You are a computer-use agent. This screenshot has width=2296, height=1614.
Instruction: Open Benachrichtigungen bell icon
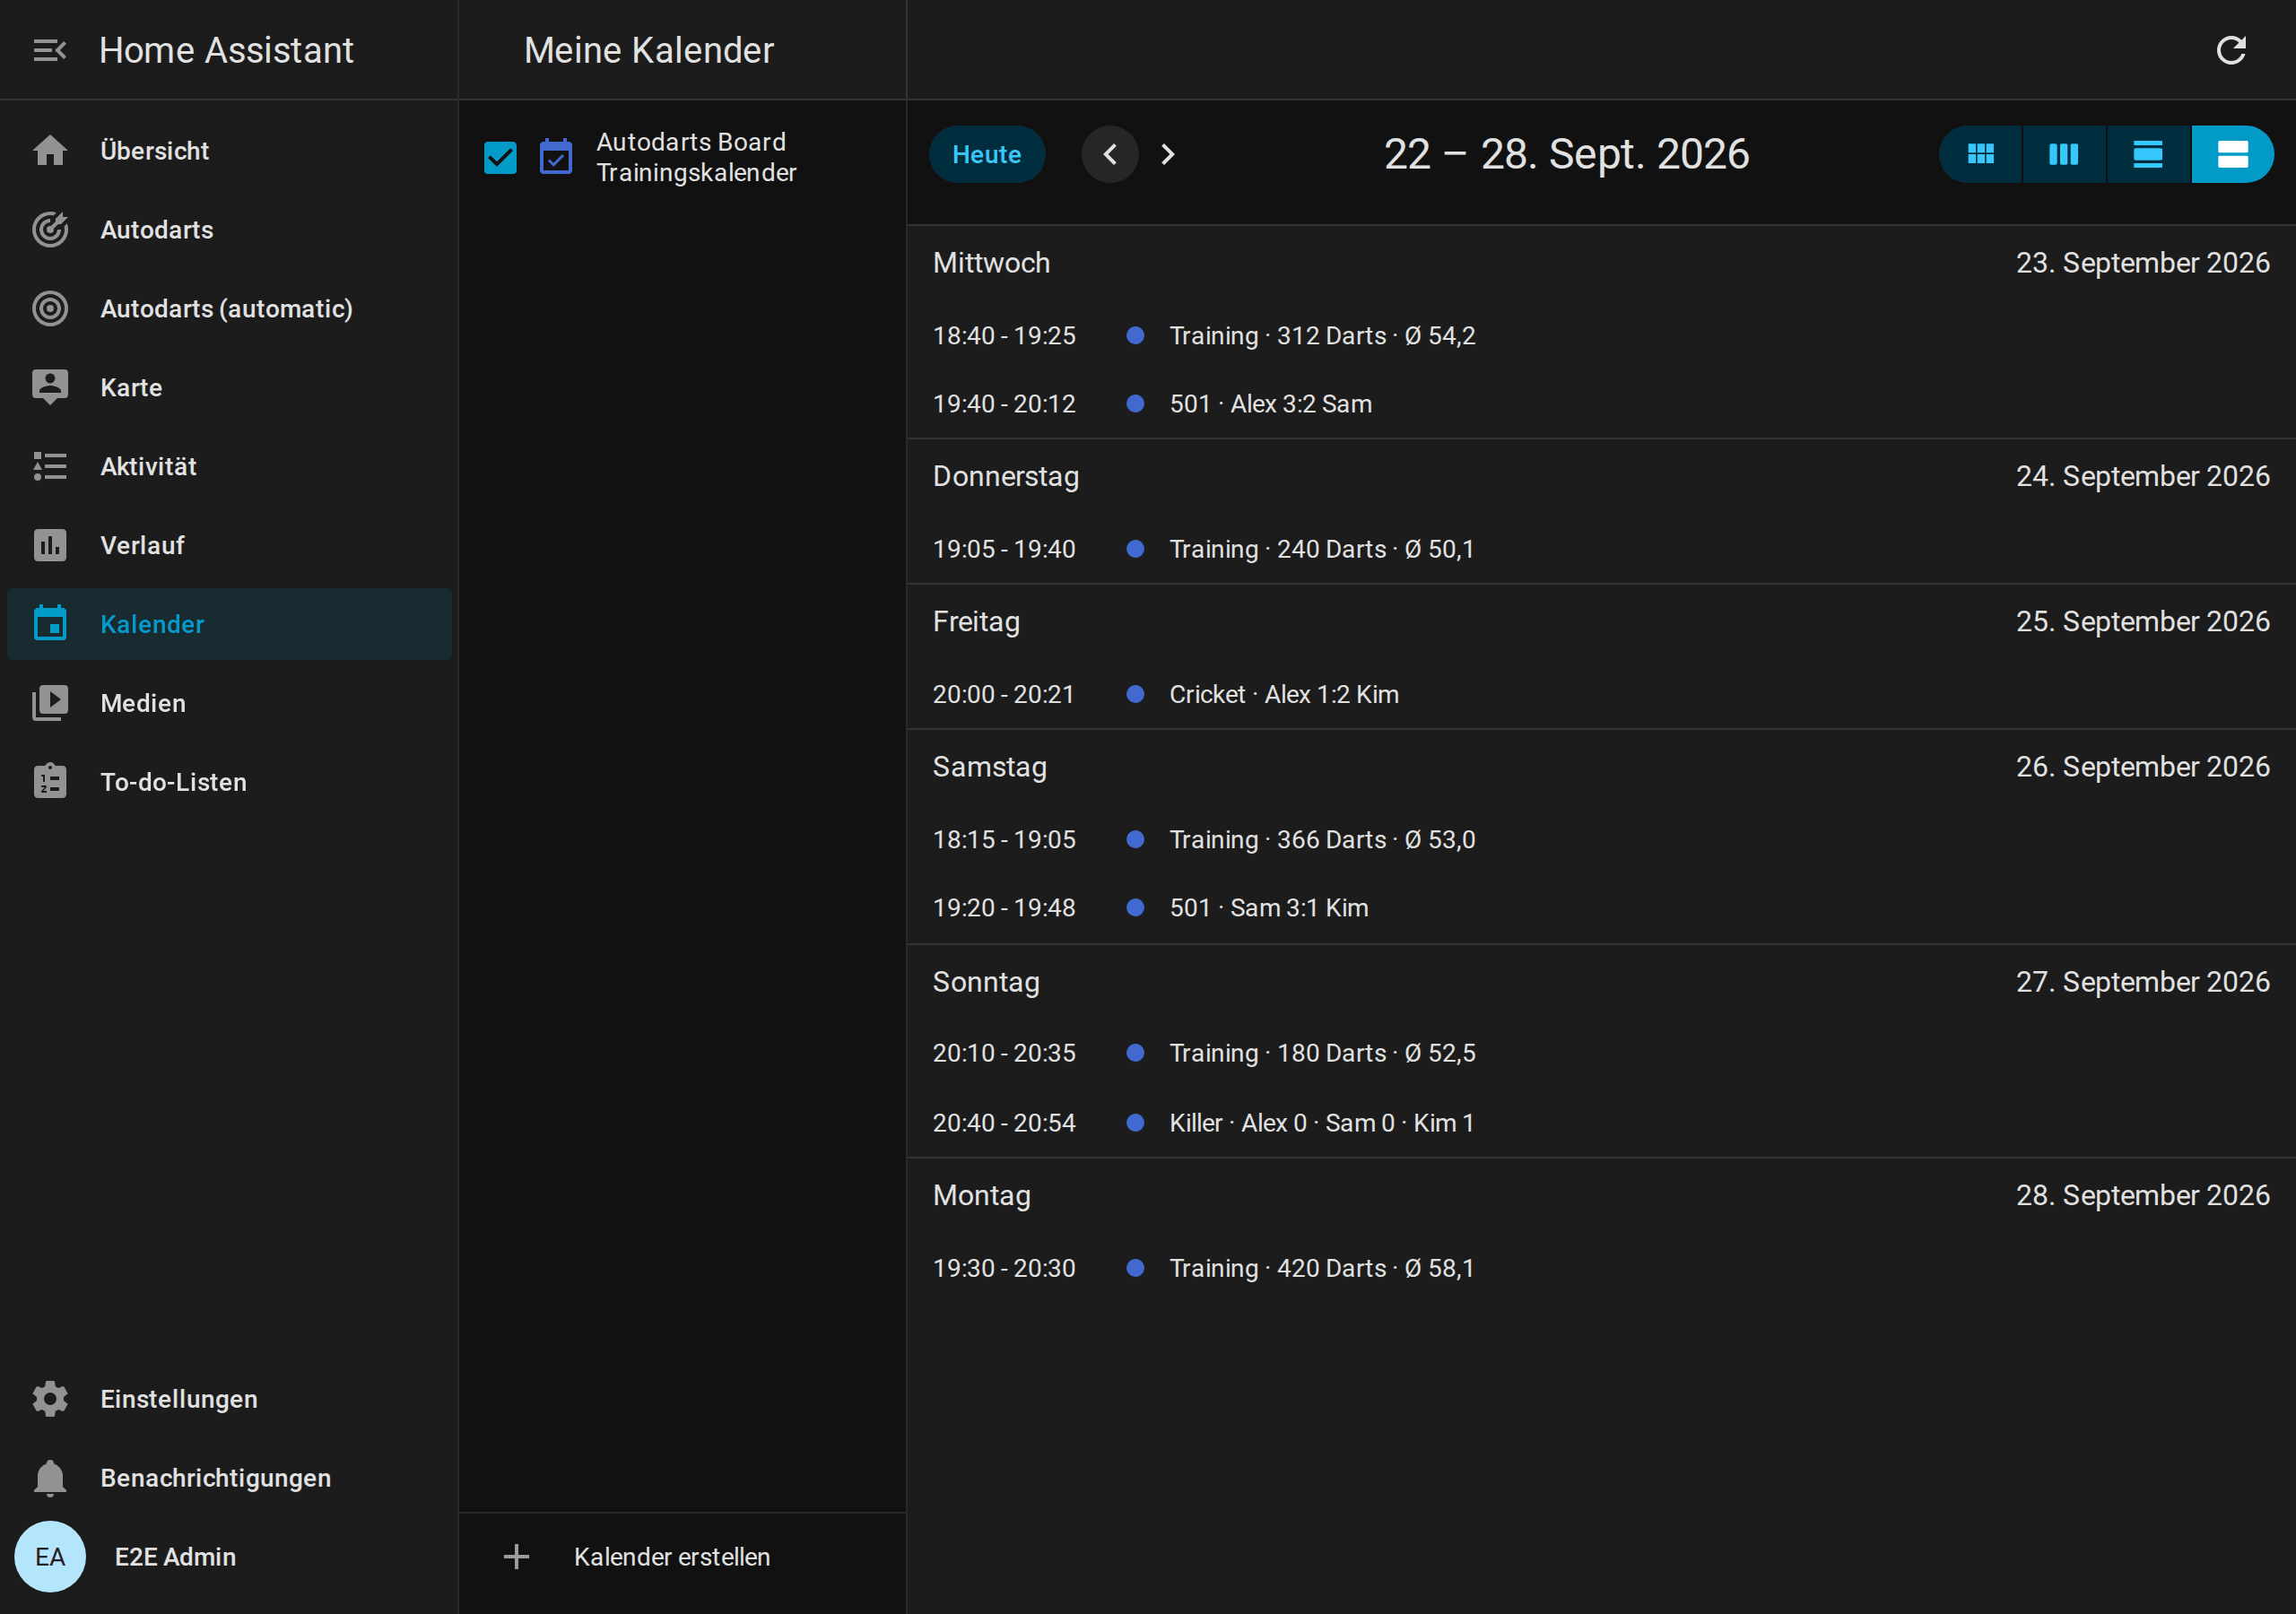coord(50,1478)
